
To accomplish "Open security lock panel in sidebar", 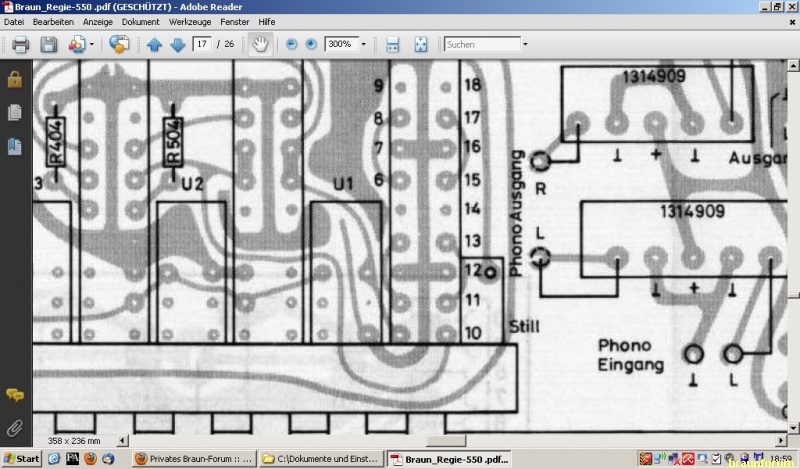I will (x=15, y=79).
